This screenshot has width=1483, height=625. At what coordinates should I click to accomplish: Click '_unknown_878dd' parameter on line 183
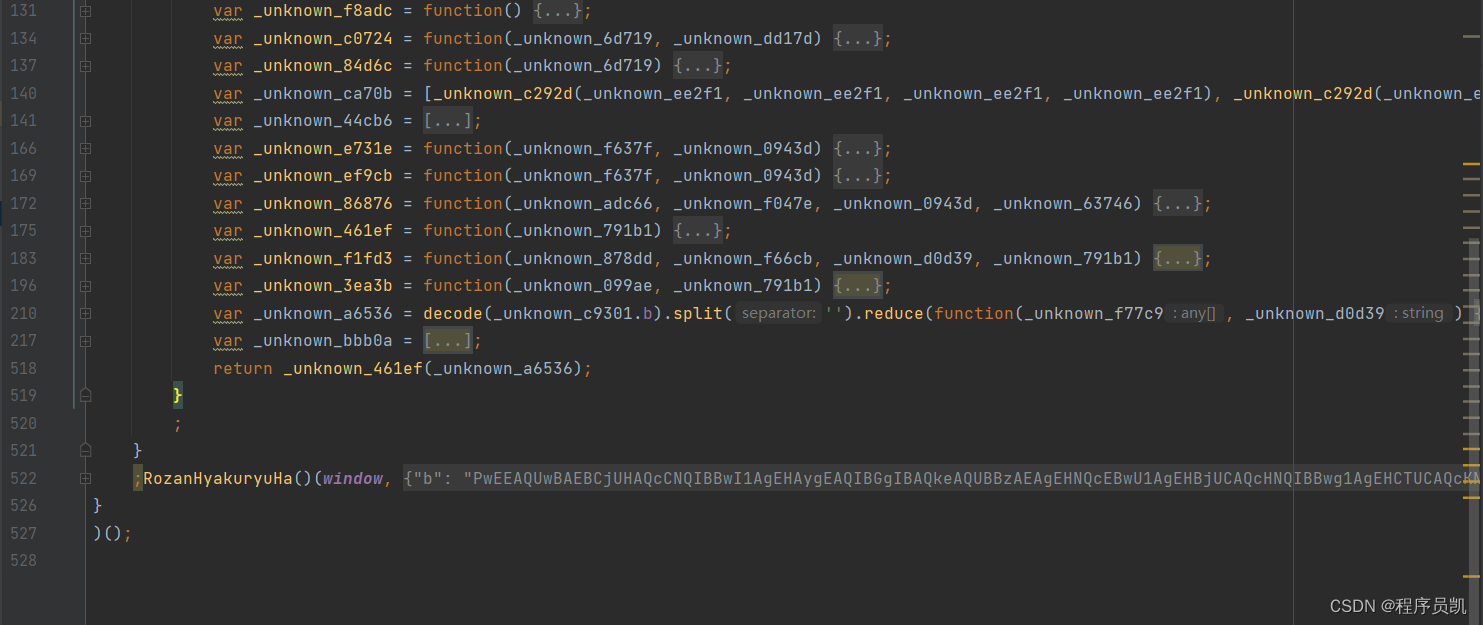tap(583, 259)
